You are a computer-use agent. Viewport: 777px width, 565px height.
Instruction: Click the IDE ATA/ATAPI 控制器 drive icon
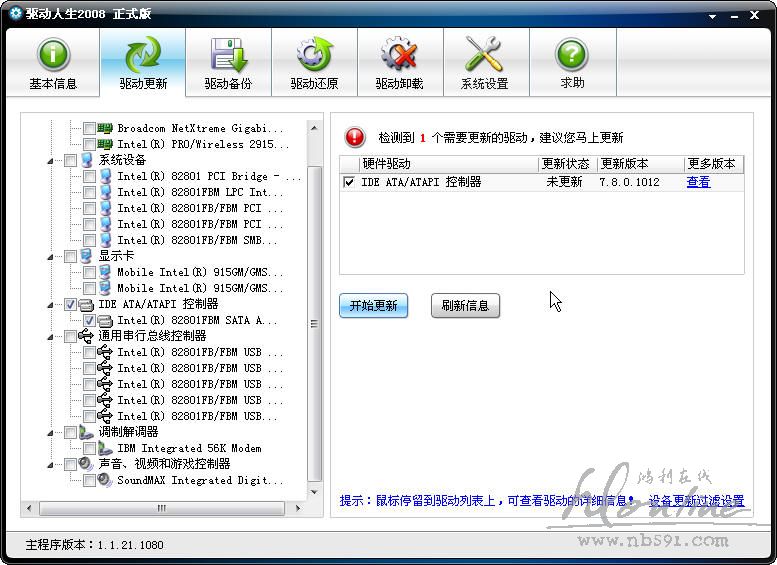86,304
